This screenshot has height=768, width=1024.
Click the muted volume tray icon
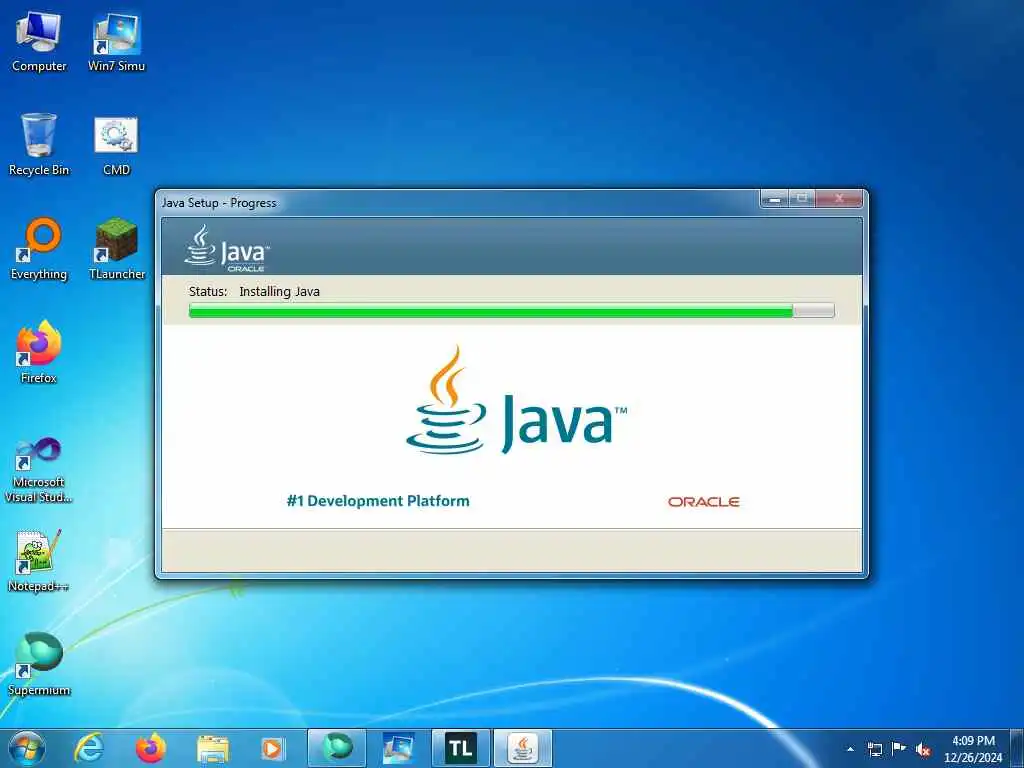(x=923, y=749)
